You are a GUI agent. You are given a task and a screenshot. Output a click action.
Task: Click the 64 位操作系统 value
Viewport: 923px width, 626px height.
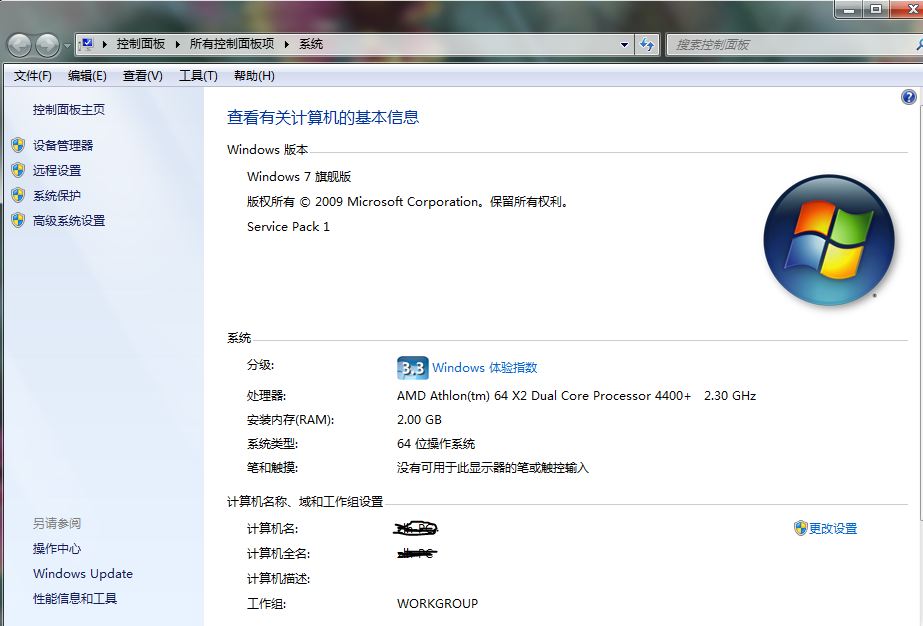click(x=436, y=444)
